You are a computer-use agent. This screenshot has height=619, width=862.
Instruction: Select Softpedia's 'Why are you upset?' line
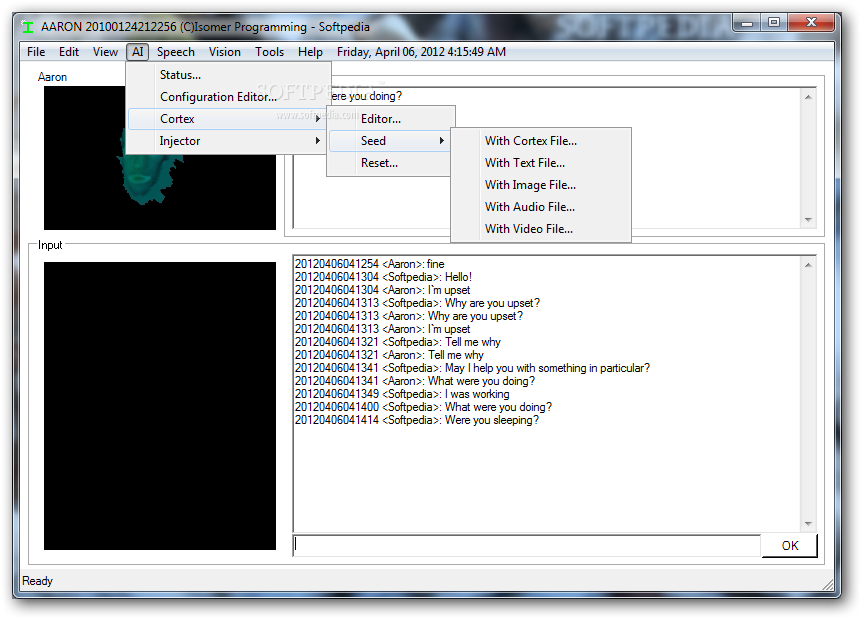tap(417, 303)
